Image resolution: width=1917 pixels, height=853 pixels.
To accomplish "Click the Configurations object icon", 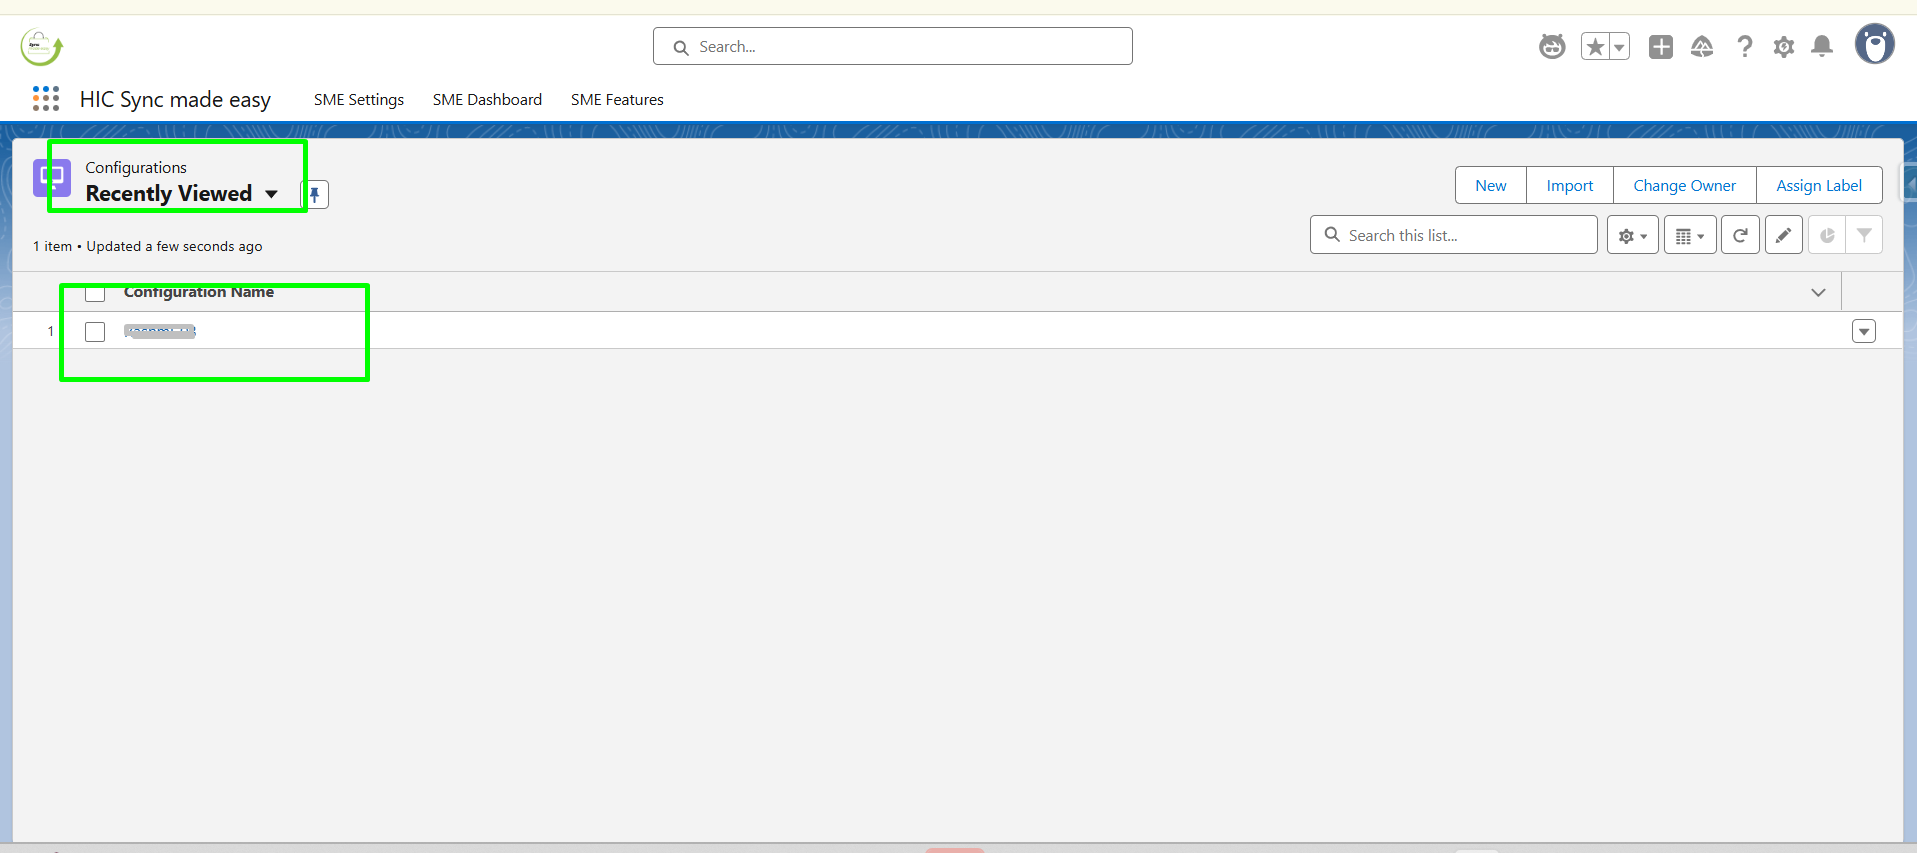I will (x=52, y=179).
